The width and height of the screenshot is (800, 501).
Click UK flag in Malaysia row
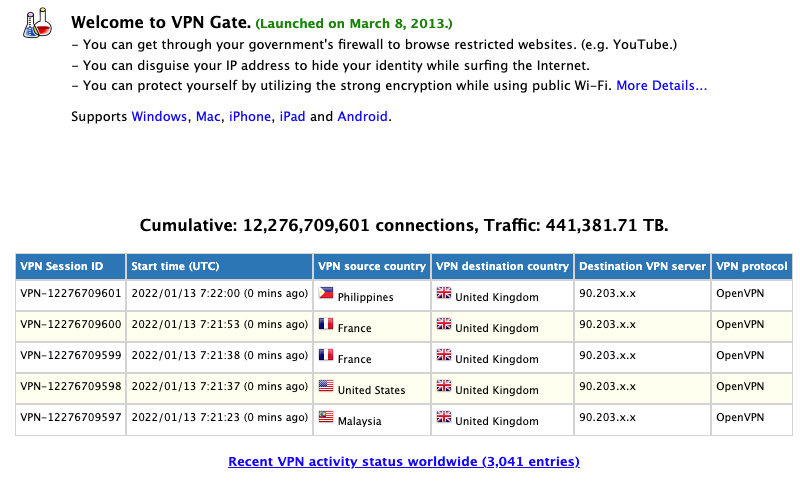coord(443,417)
